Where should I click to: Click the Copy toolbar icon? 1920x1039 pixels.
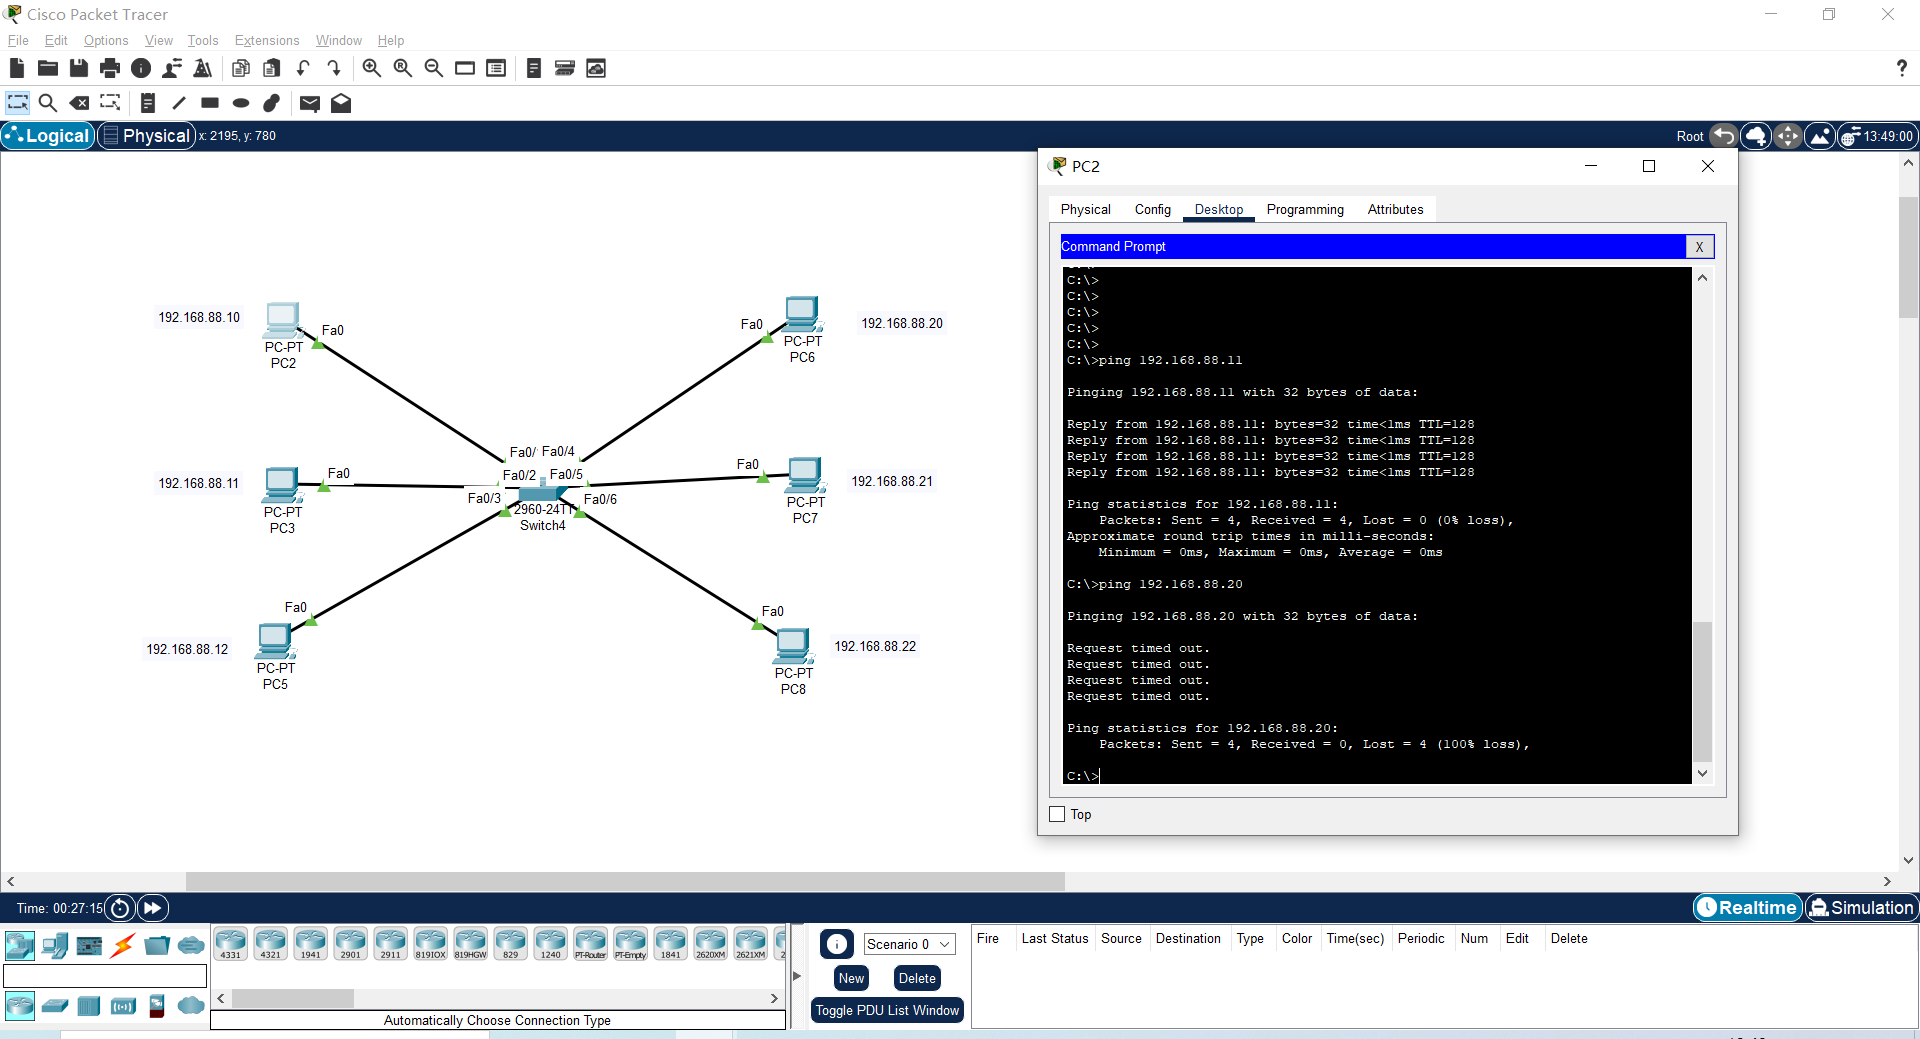(x=241, y=68)
